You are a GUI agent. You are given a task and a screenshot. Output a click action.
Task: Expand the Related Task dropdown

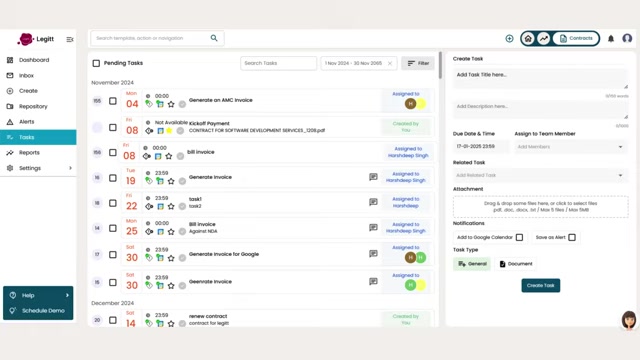tap(540, 175)
